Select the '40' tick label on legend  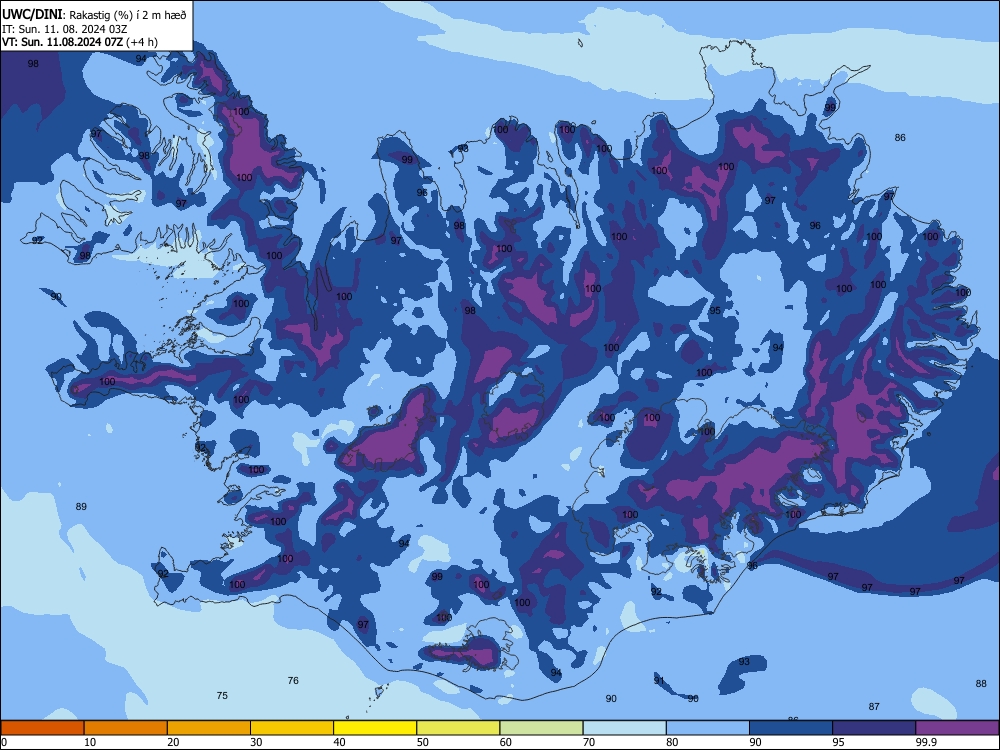point(339,742)
